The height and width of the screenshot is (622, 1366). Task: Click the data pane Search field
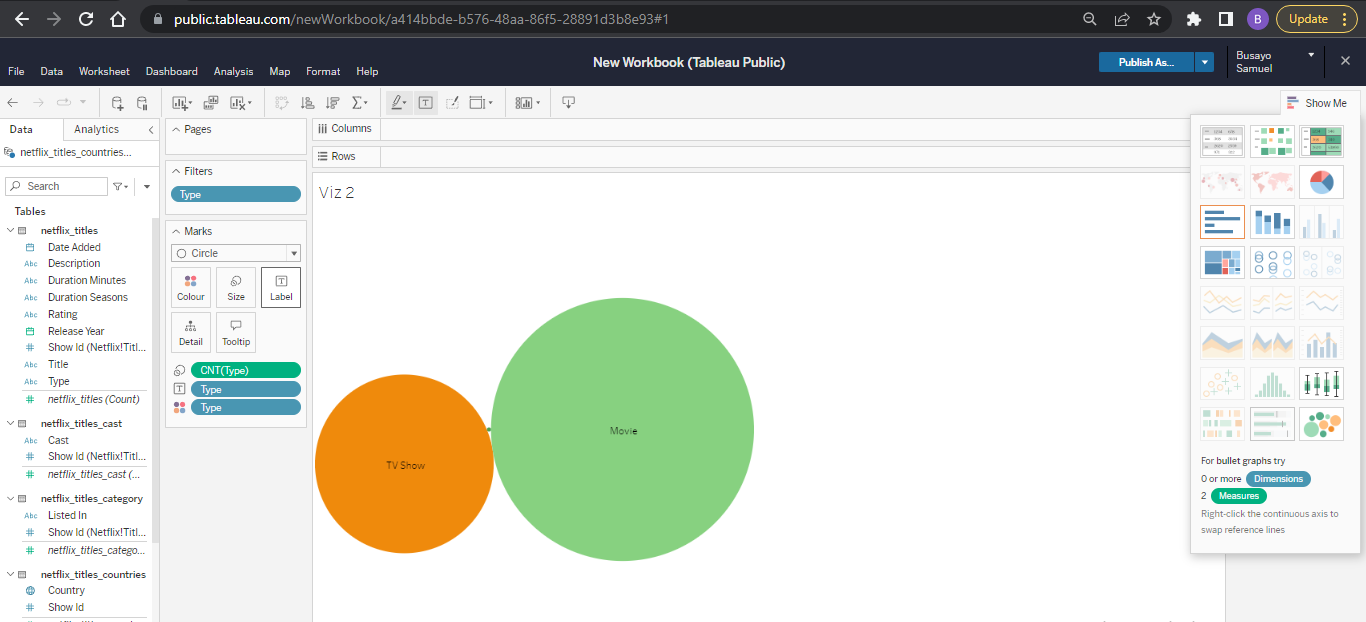click(56, 186)
